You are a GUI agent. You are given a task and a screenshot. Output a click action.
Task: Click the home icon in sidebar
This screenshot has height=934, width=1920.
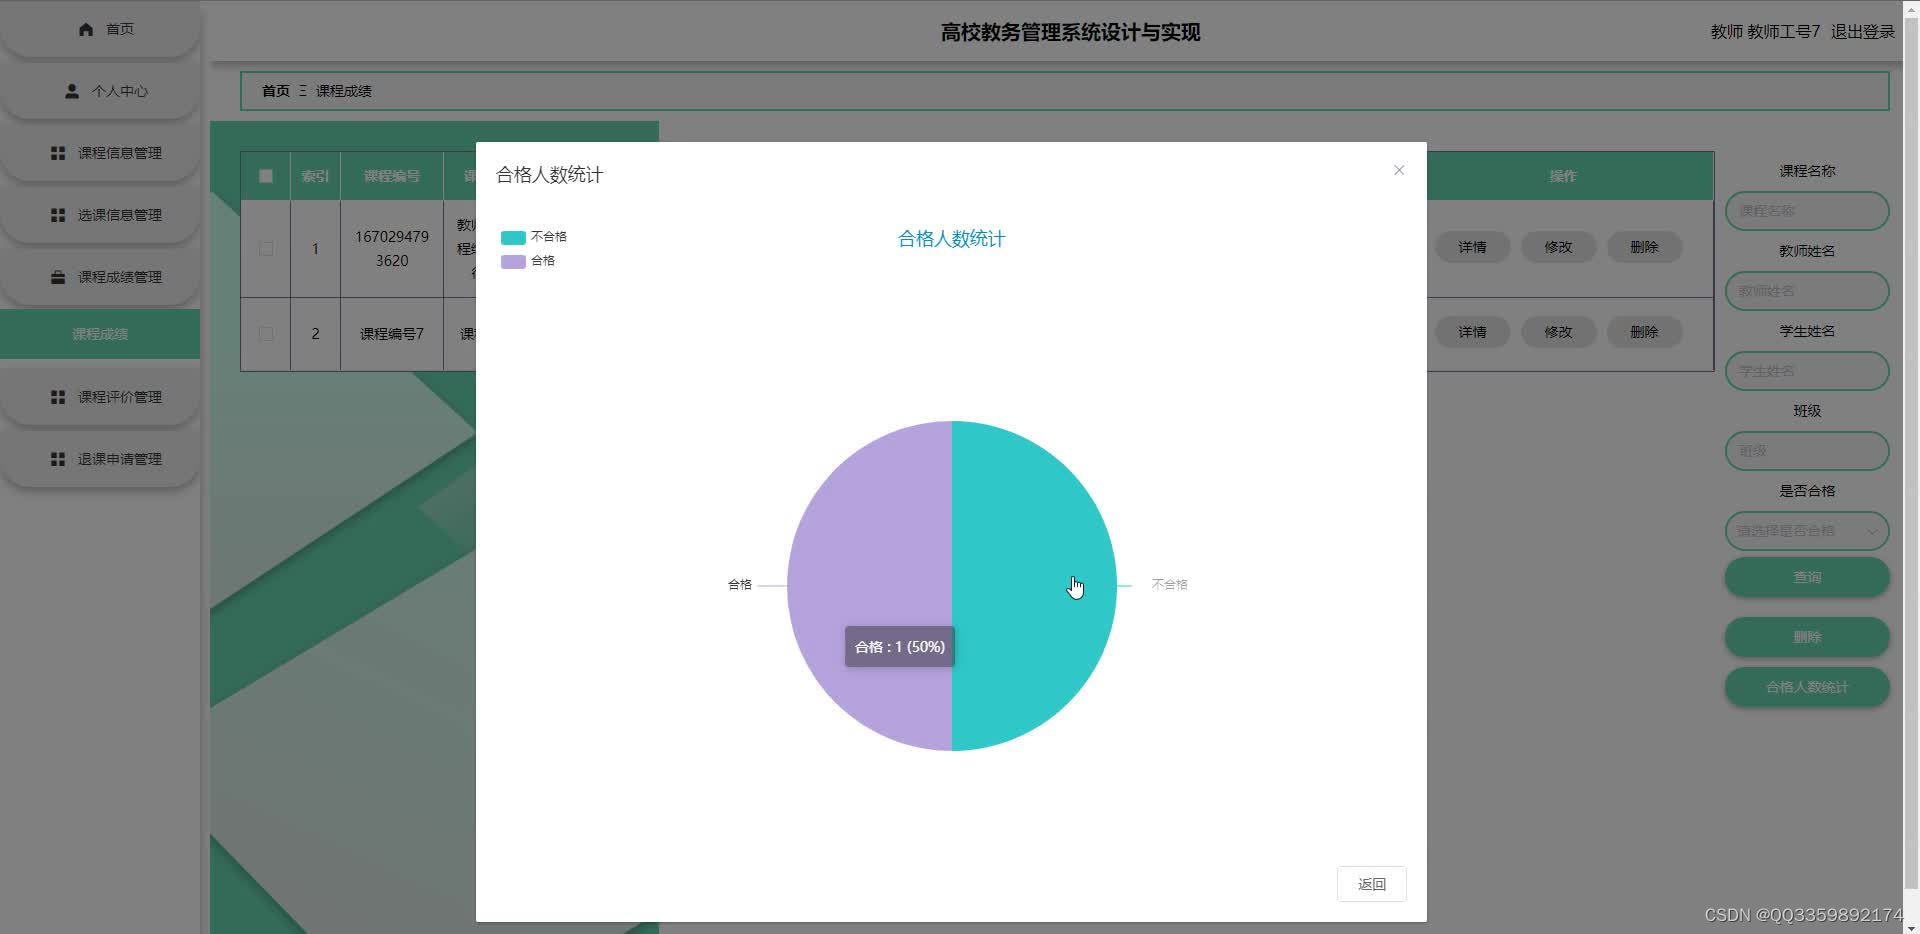86,29
